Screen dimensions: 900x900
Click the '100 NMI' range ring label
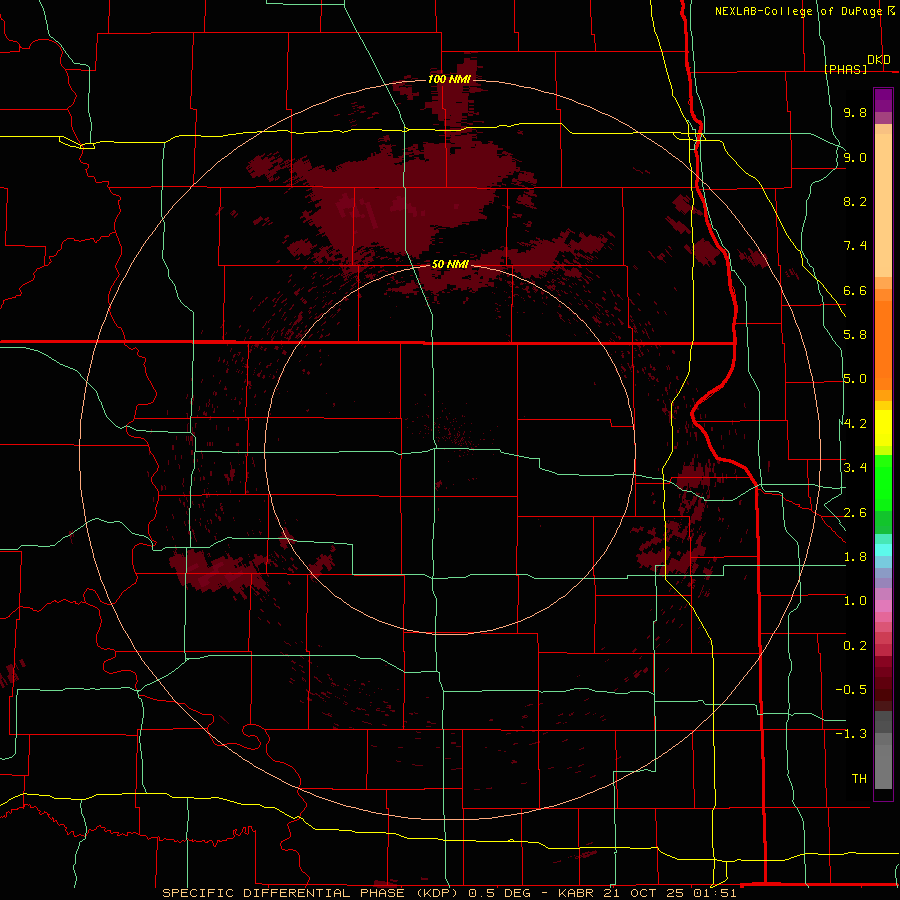[449, 79]
